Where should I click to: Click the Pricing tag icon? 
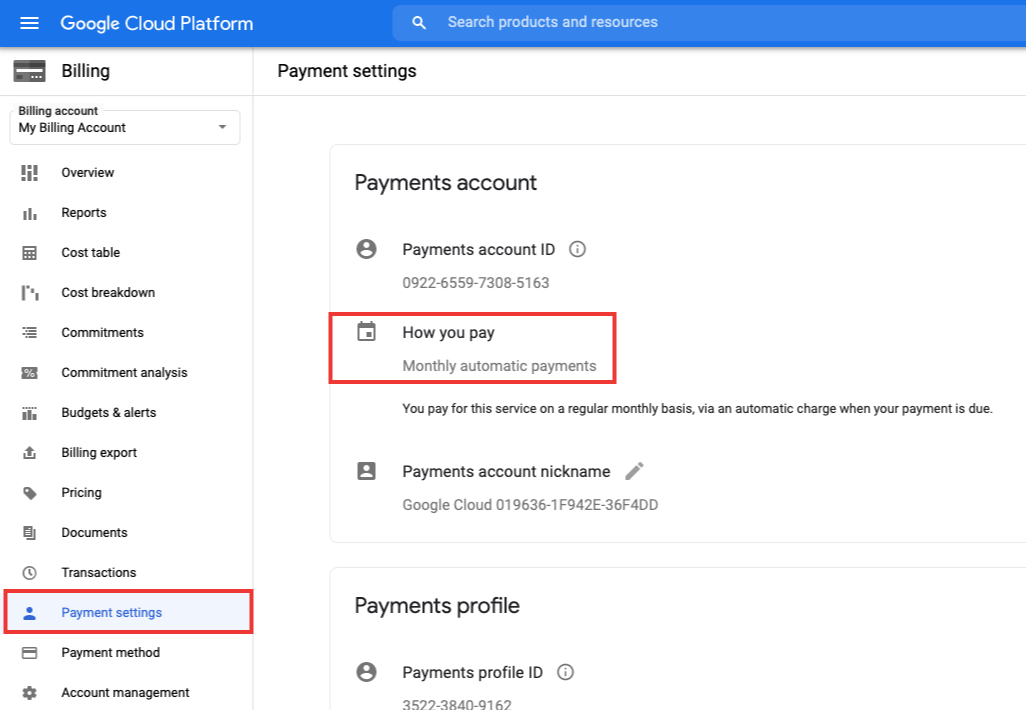(x=29, y=493)
